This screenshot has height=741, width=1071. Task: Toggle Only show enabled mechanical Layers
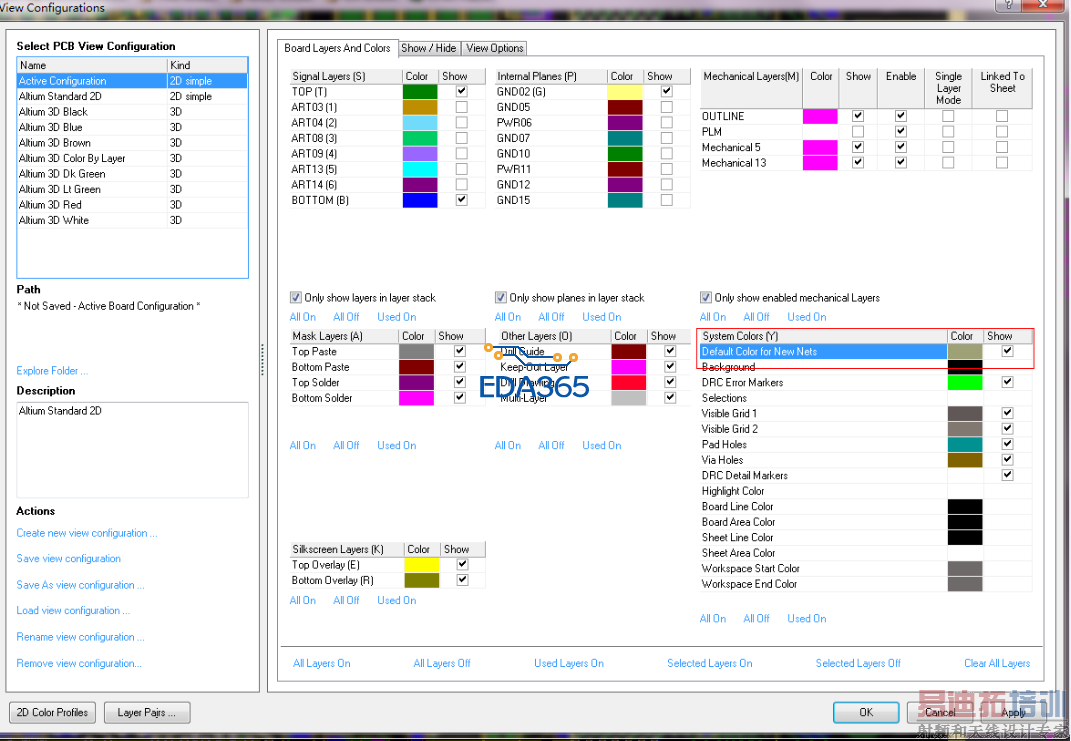click(x=706, y=298)
